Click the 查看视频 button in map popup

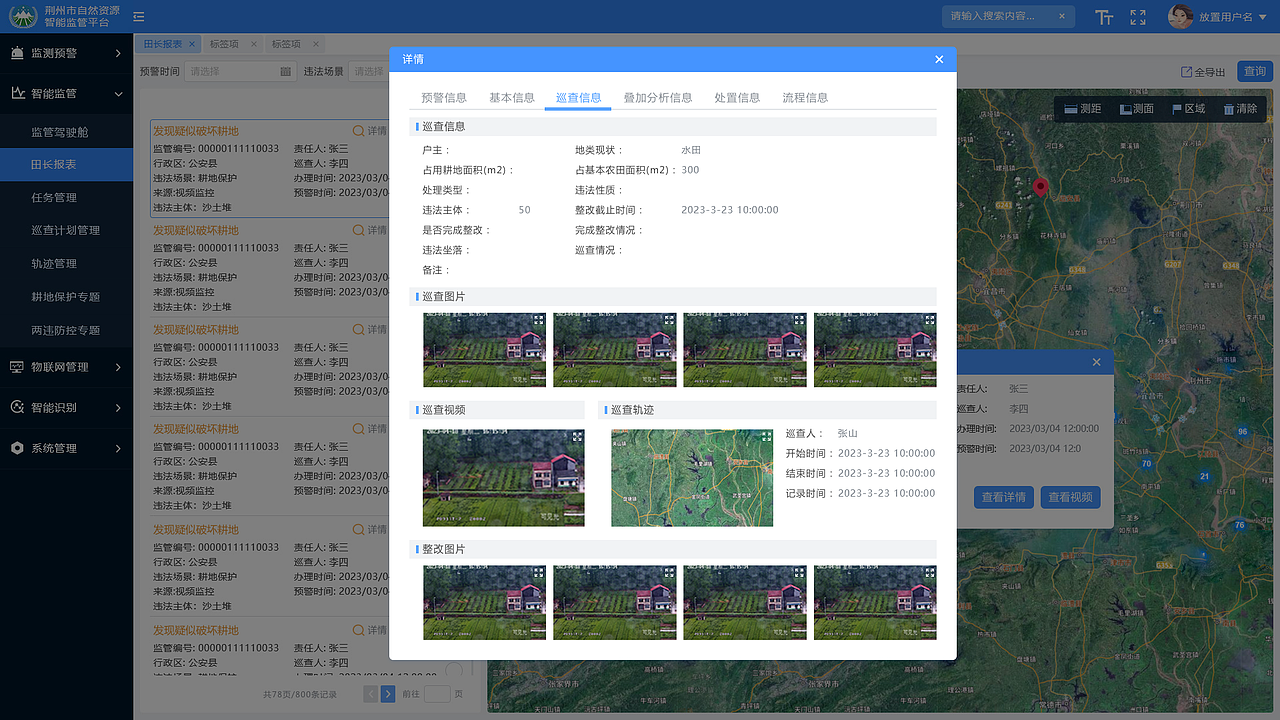1071,497
